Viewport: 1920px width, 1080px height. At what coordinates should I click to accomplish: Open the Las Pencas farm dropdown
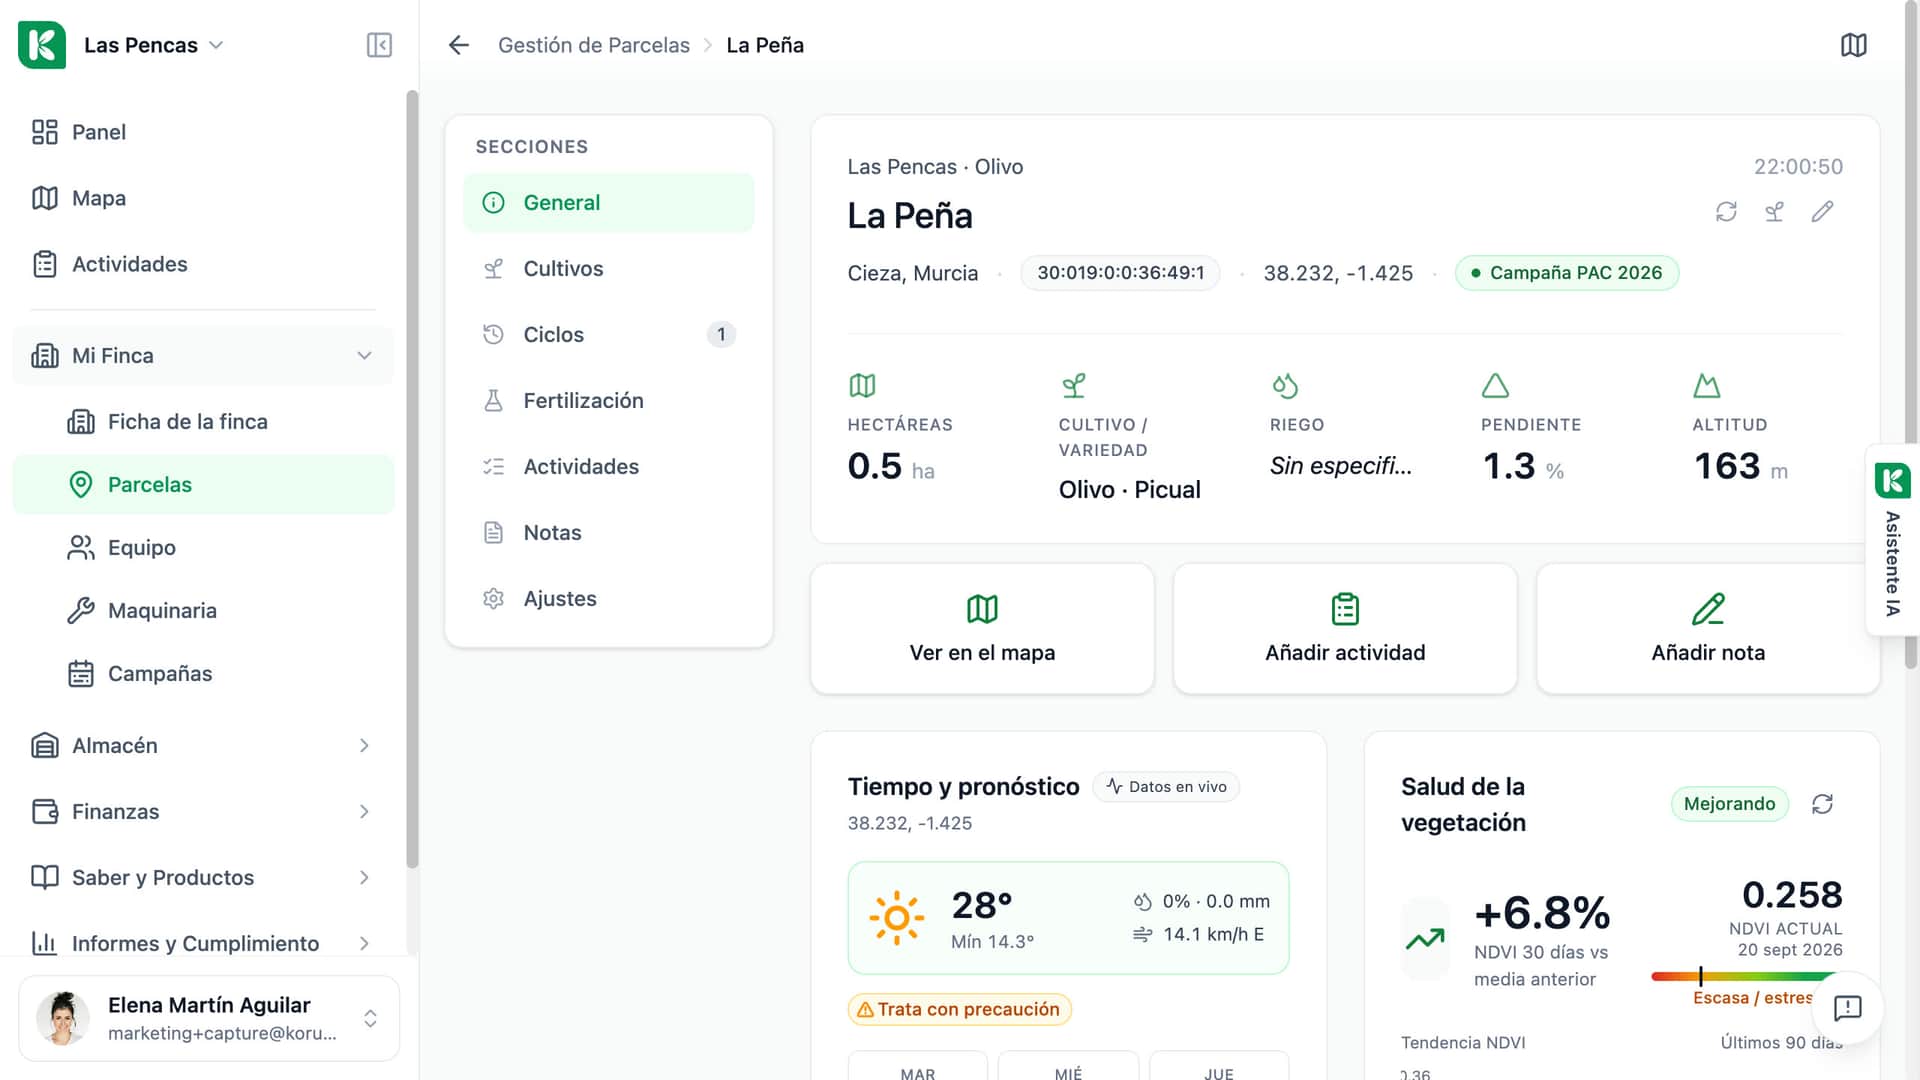coord(154,45)
